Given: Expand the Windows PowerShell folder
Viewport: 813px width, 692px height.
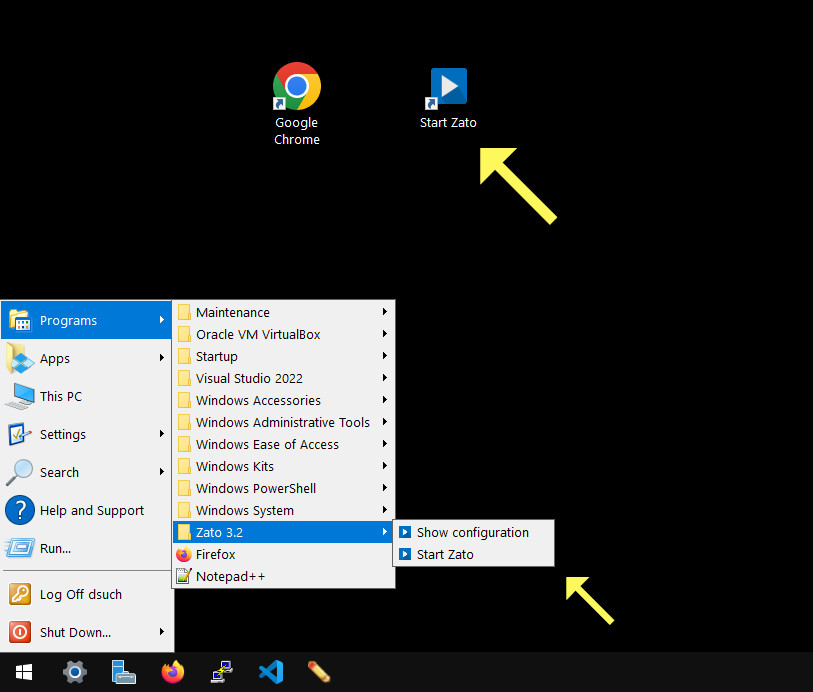Looking at the screenshot, I should [283, 488].
